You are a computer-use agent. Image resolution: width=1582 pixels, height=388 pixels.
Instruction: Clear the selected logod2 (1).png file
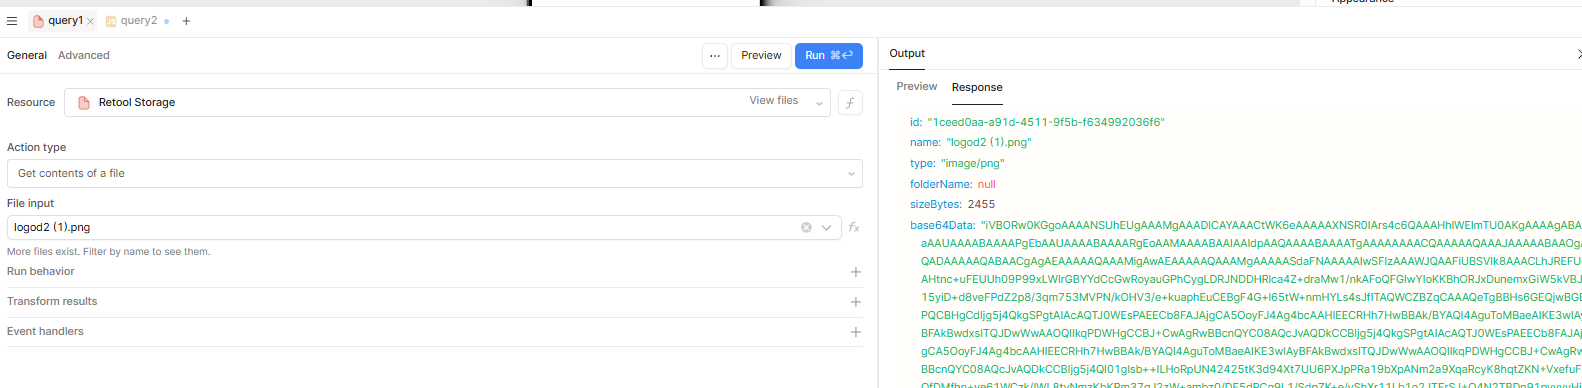pyautogui.click(x=806, y=228)
